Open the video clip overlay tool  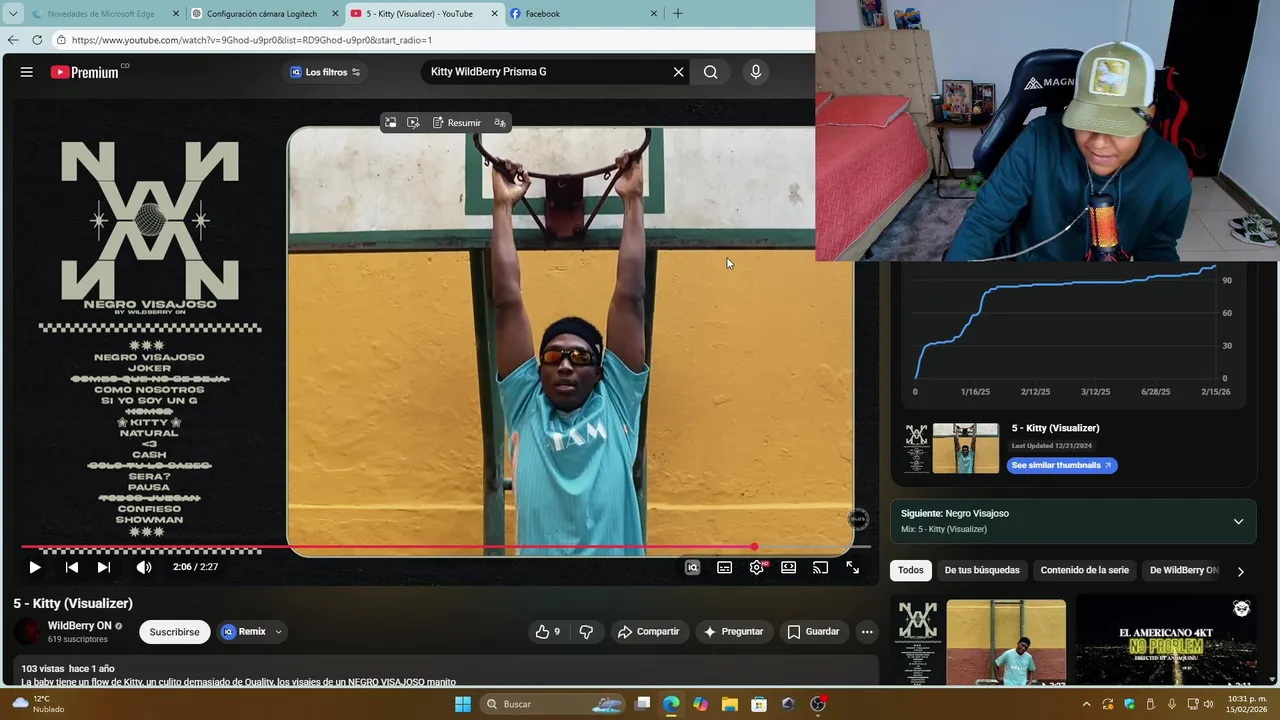coord(413,123)
